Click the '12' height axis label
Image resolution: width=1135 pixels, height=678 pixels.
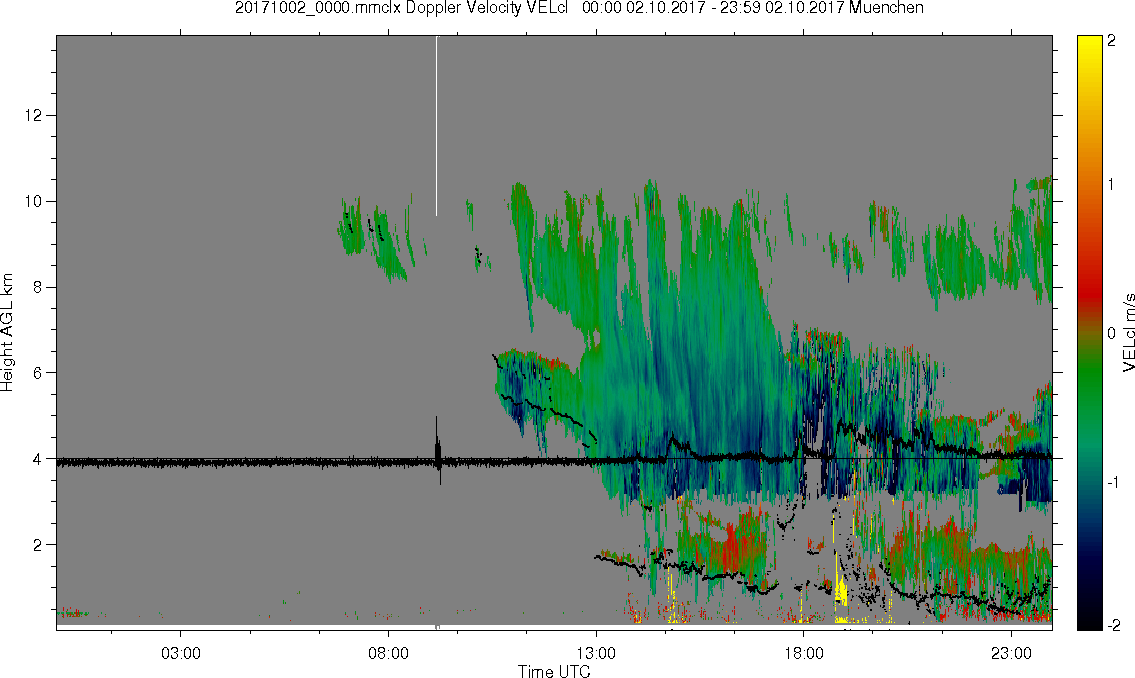(33, 116)
